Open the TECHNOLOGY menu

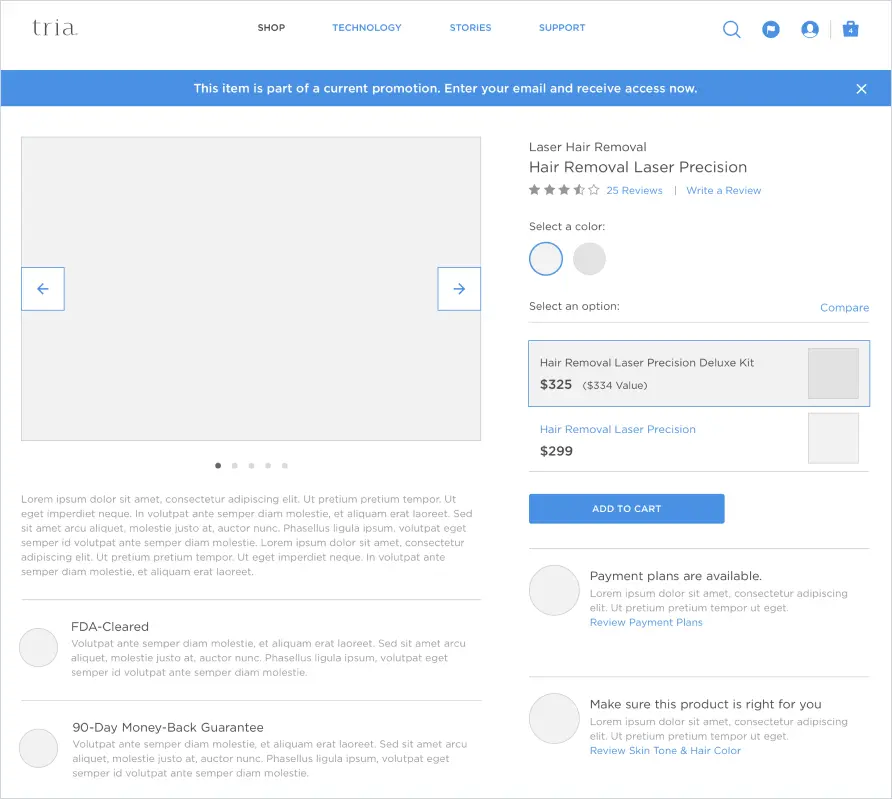(x=367, y=28)
